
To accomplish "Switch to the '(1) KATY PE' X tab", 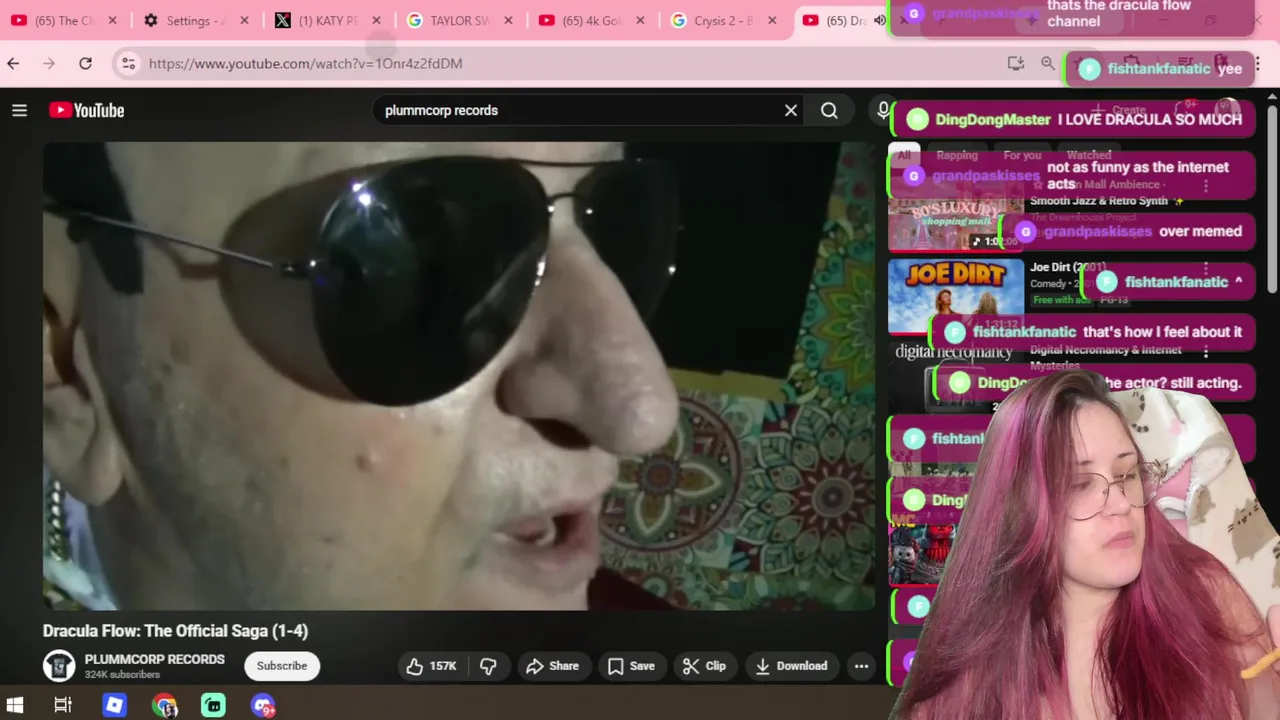I will [328, 20].
